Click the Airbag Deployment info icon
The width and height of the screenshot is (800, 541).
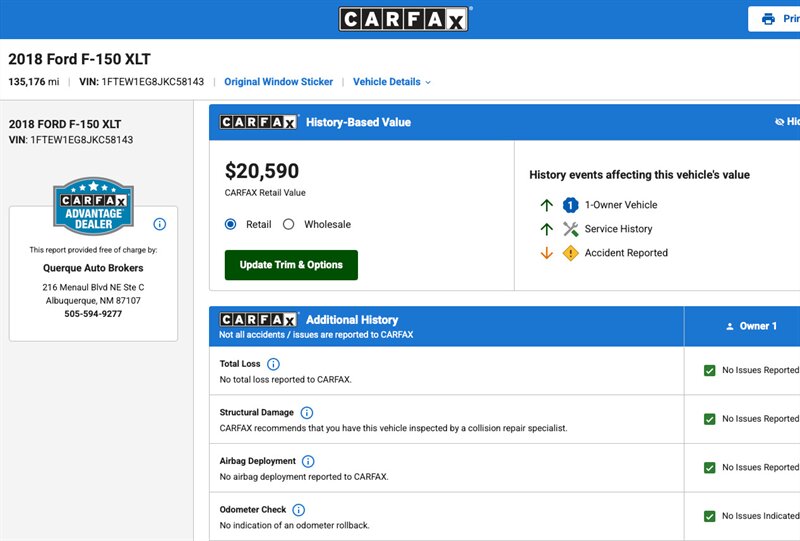point(308,461)
